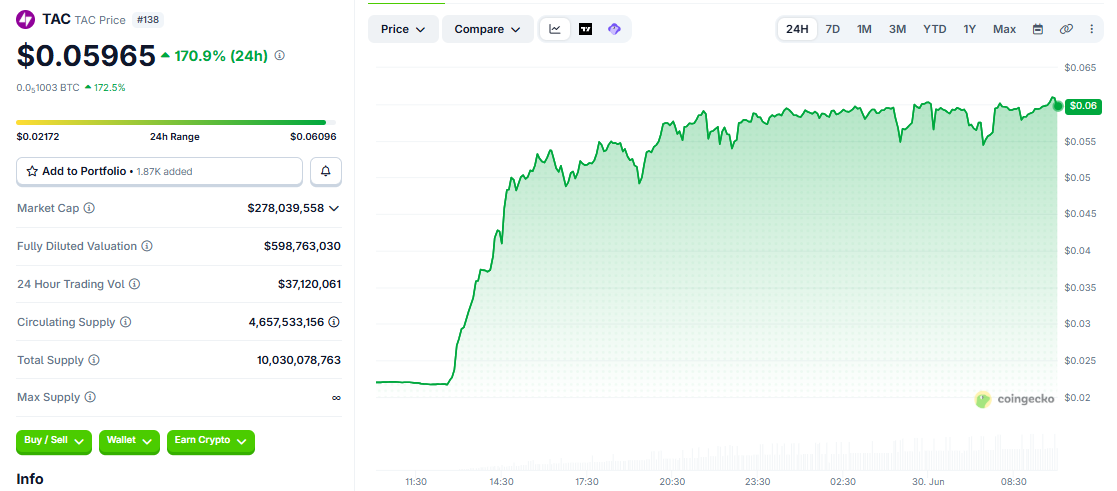1117x491 pixels.
Task: Click the 24h Range progress bar
Action: (176, 123)
